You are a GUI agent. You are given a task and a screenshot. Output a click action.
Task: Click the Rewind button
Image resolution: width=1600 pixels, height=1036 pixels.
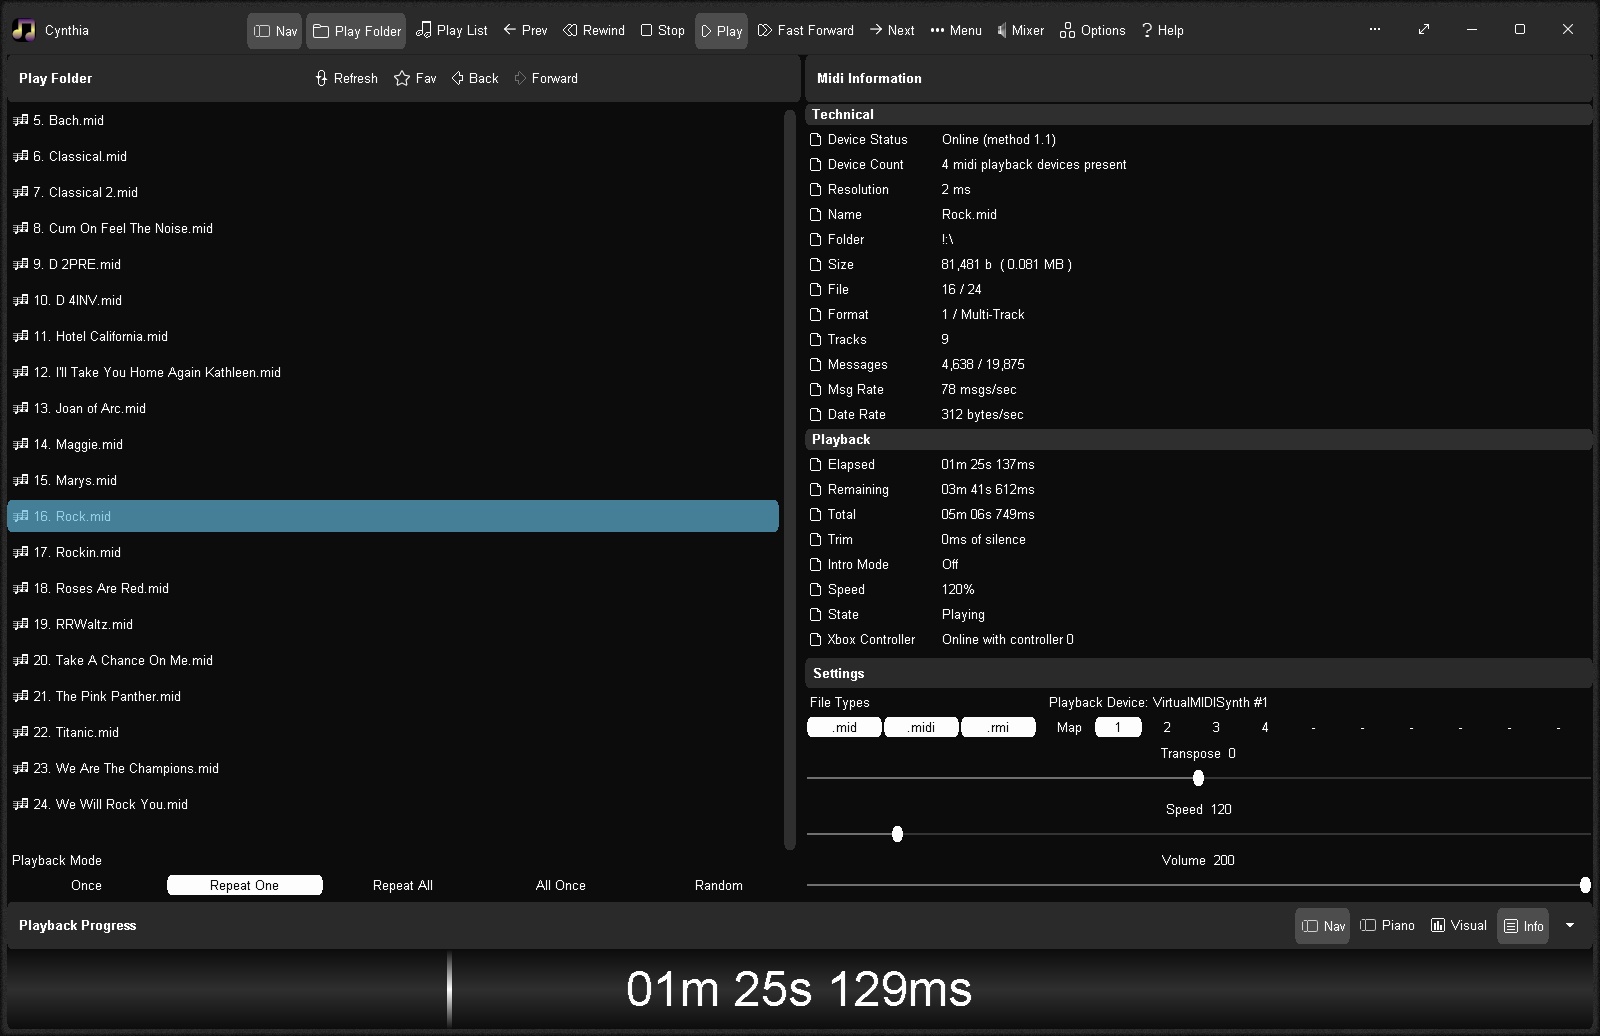click(x=594, y=31)
